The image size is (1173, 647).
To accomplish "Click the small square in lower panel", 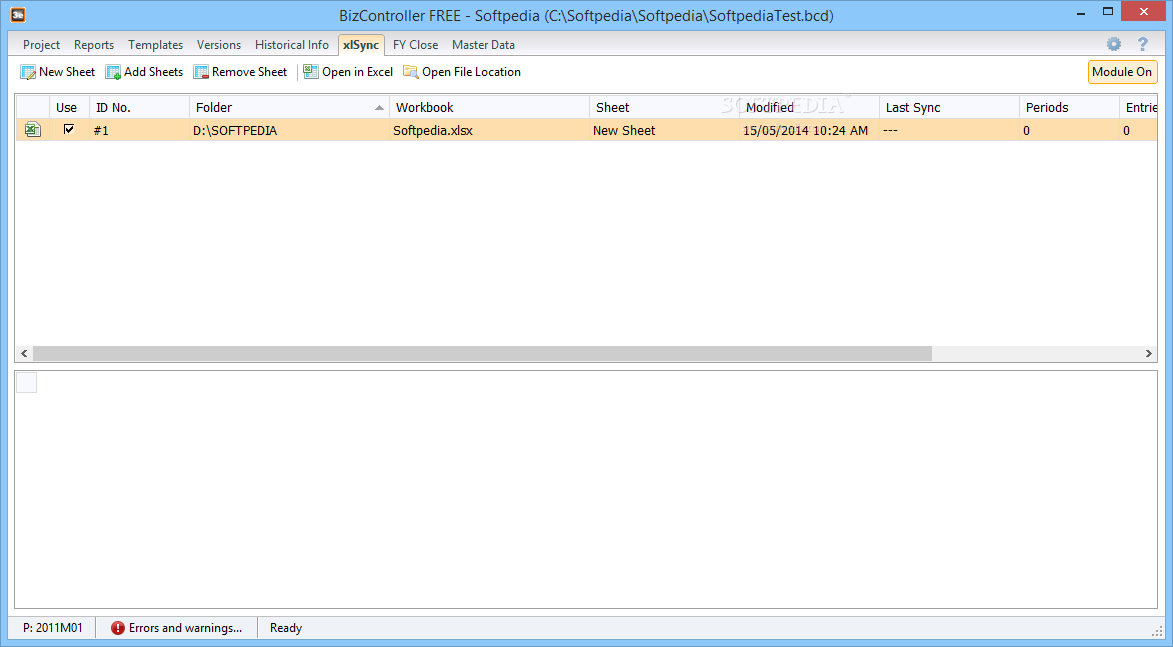I will [x=26, y=382].
